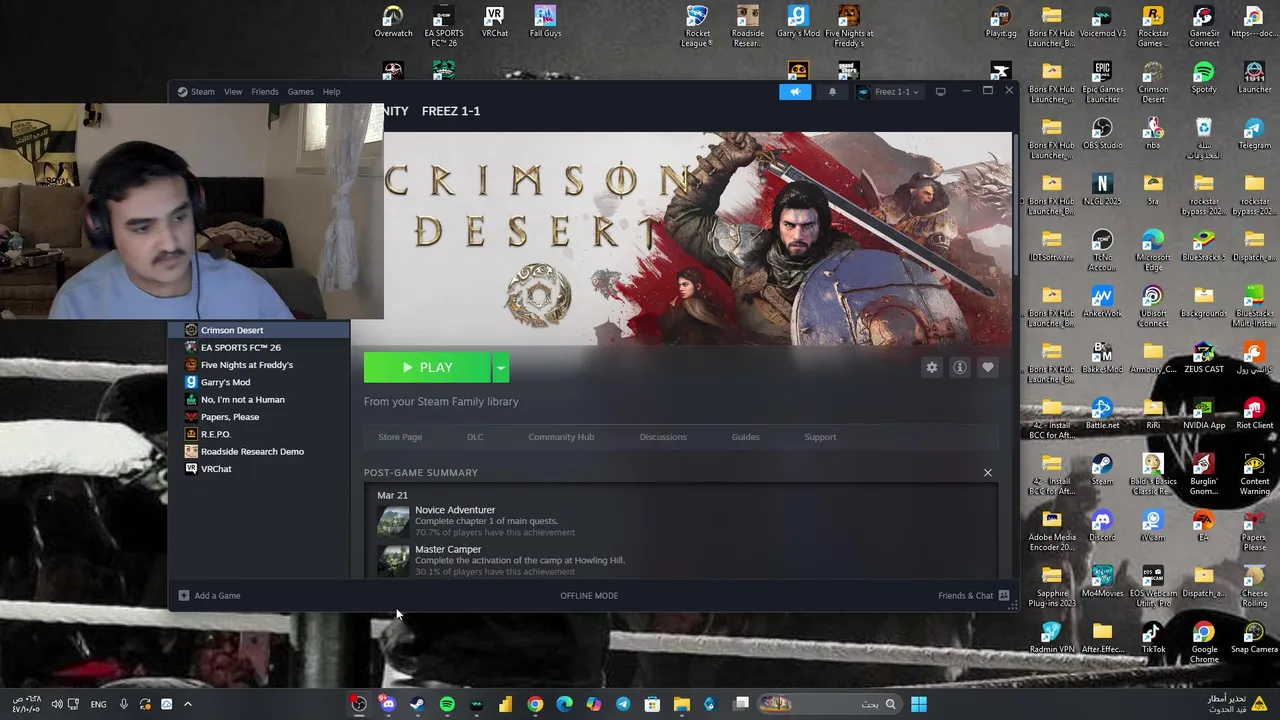Open NVIDIA App desktop icon
The width and height of the screenshot is (1280, 720).
tap(1204, 415)
